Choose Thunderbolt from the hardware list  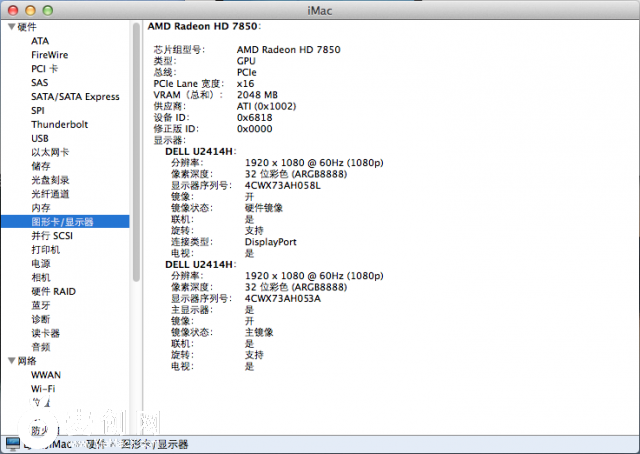59,125
